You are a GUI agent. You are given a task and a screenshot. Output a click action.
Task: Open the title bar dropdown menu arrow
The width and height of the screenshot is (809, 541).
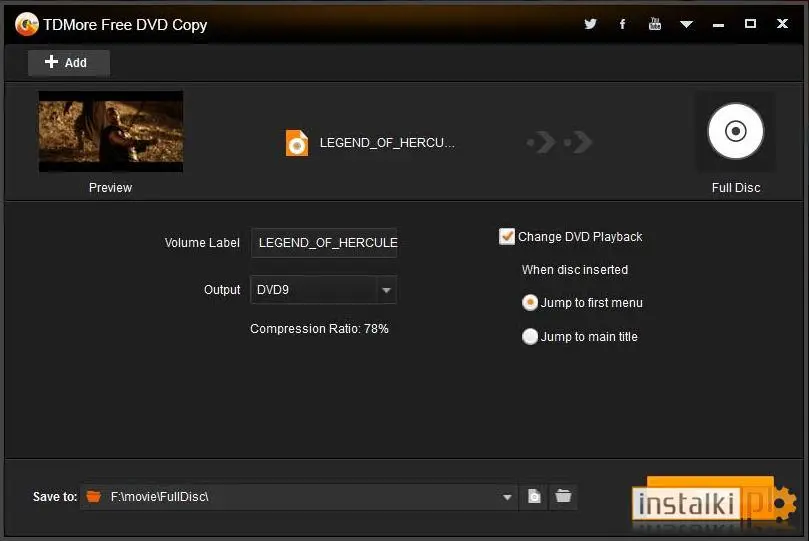click(686, 24)
